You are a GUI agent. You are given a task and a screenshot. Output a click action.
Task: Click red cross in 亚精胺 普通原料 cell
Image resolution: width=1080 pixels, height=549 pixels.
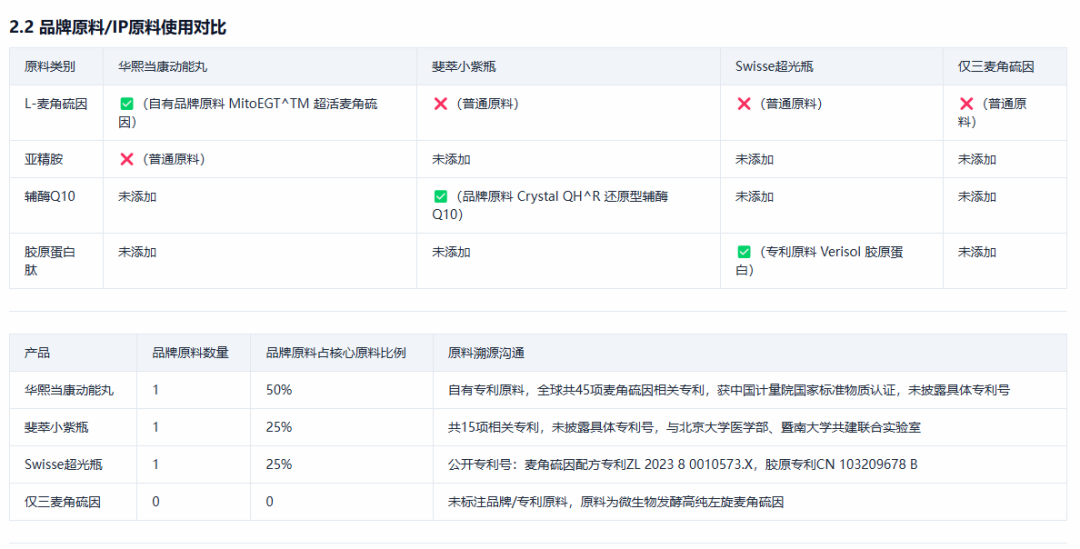pos(127,159)
